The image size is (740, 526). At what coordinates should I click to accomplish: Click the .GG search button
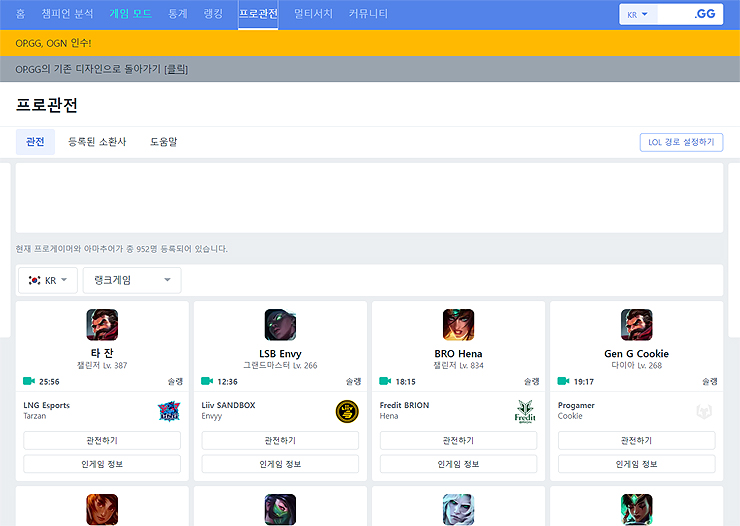[705, 14]
